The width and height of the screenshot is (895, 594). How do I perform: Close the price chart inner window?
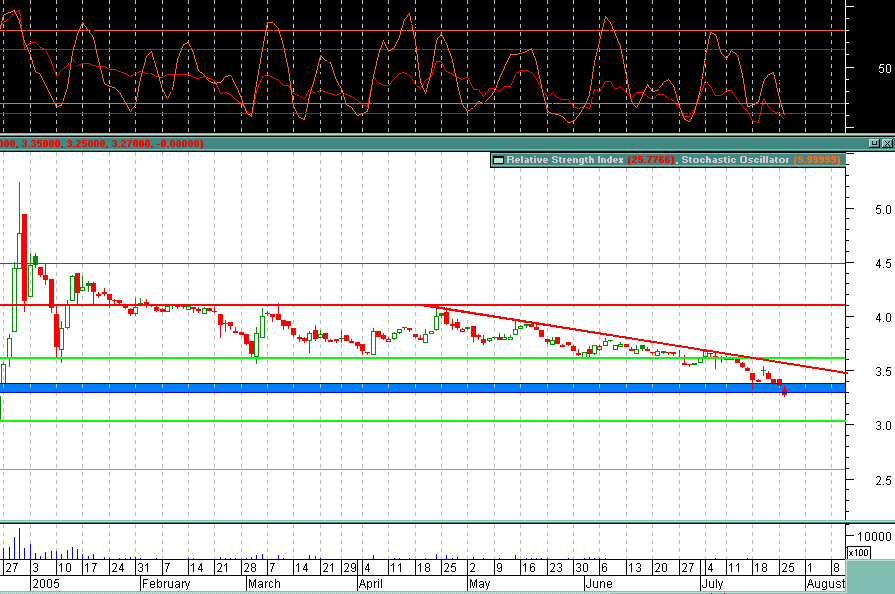tap(887, 143)
